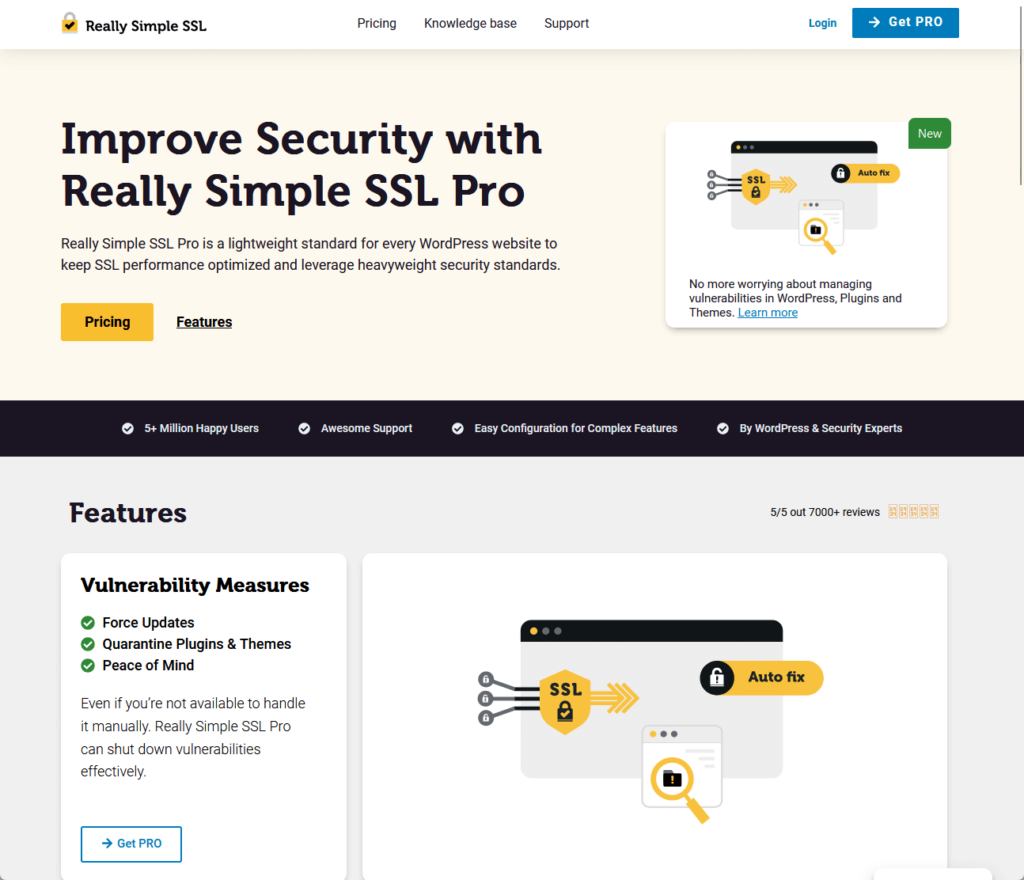This screenshot has width=1024, height=880.
Task: Click the star rating icons next to reviews
Action: pyautogui.click(x=914, y=512)
